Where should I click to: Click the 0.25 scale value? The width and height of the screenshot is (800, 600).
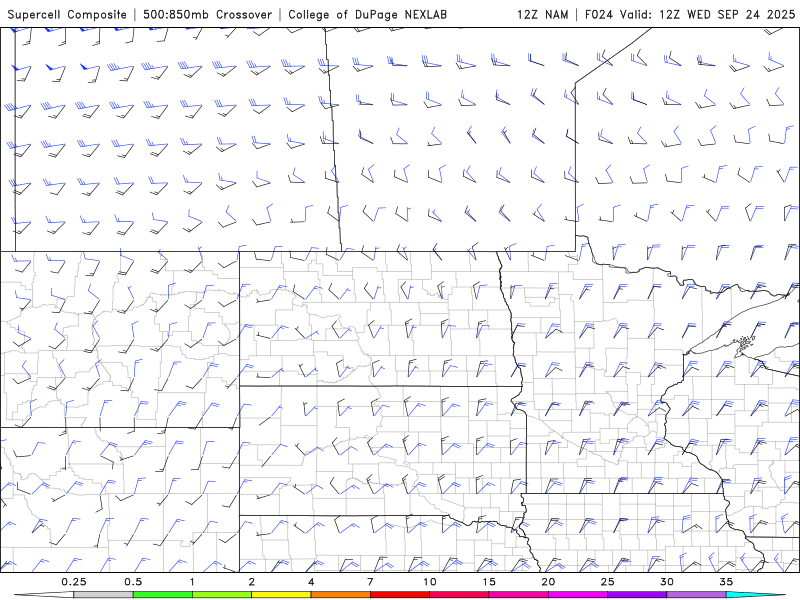74,582
